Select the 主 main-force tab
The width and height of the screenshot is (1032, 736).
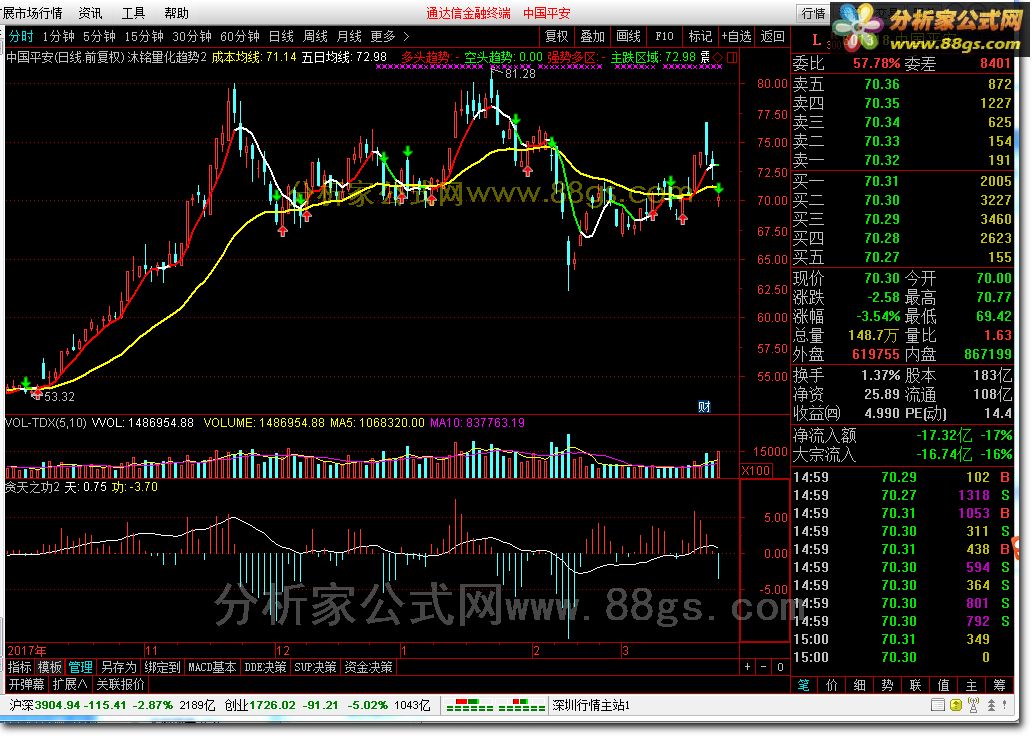coord(971,685)
